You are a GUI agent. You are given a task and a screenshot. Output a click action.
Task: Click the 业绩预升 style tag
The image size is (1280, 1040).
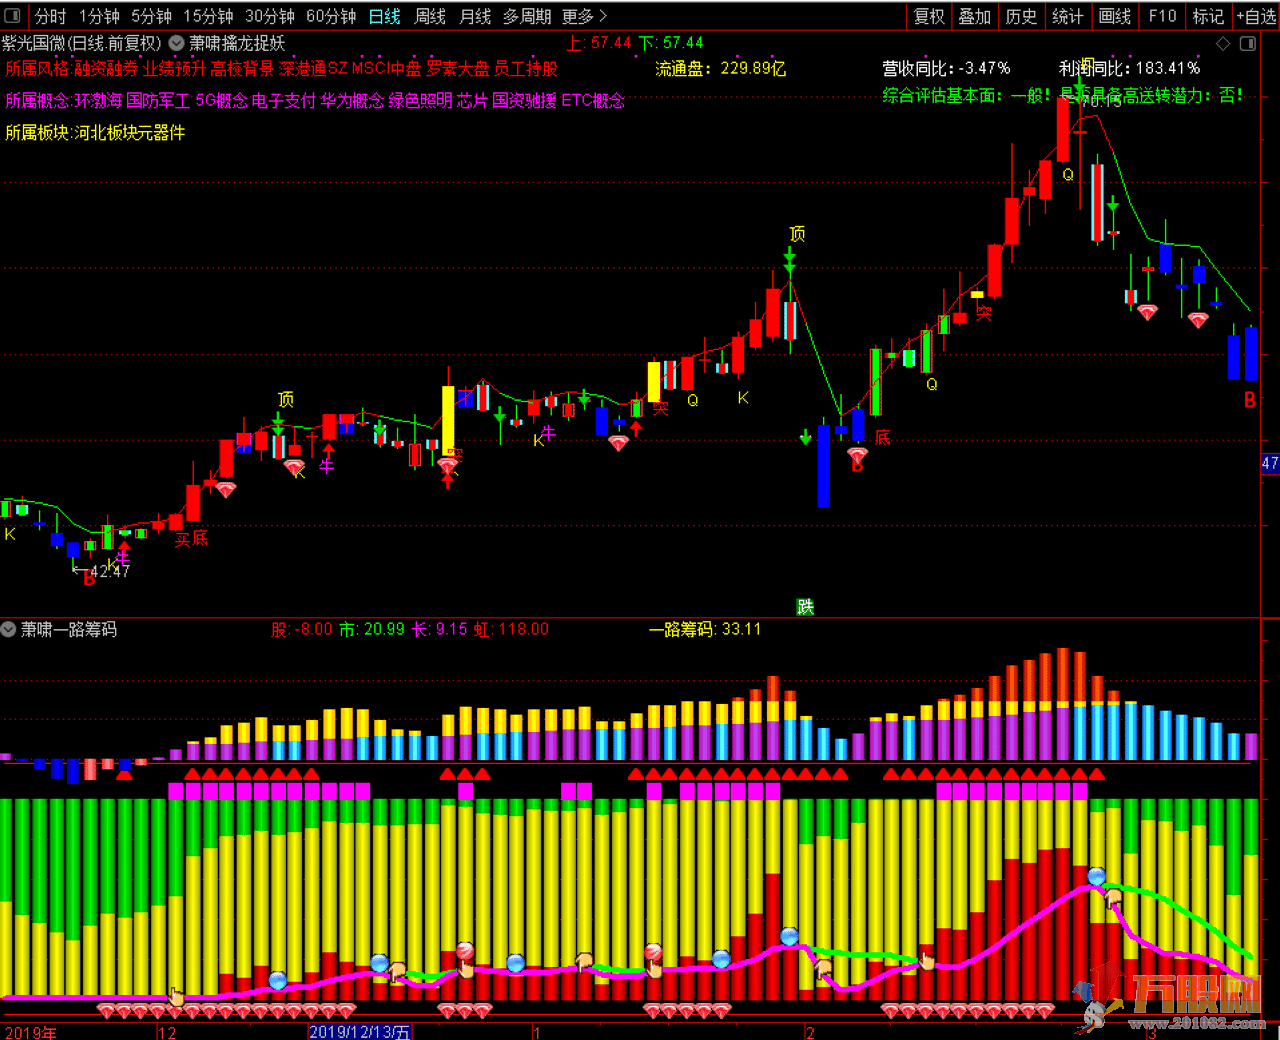[x=174, y=69]
